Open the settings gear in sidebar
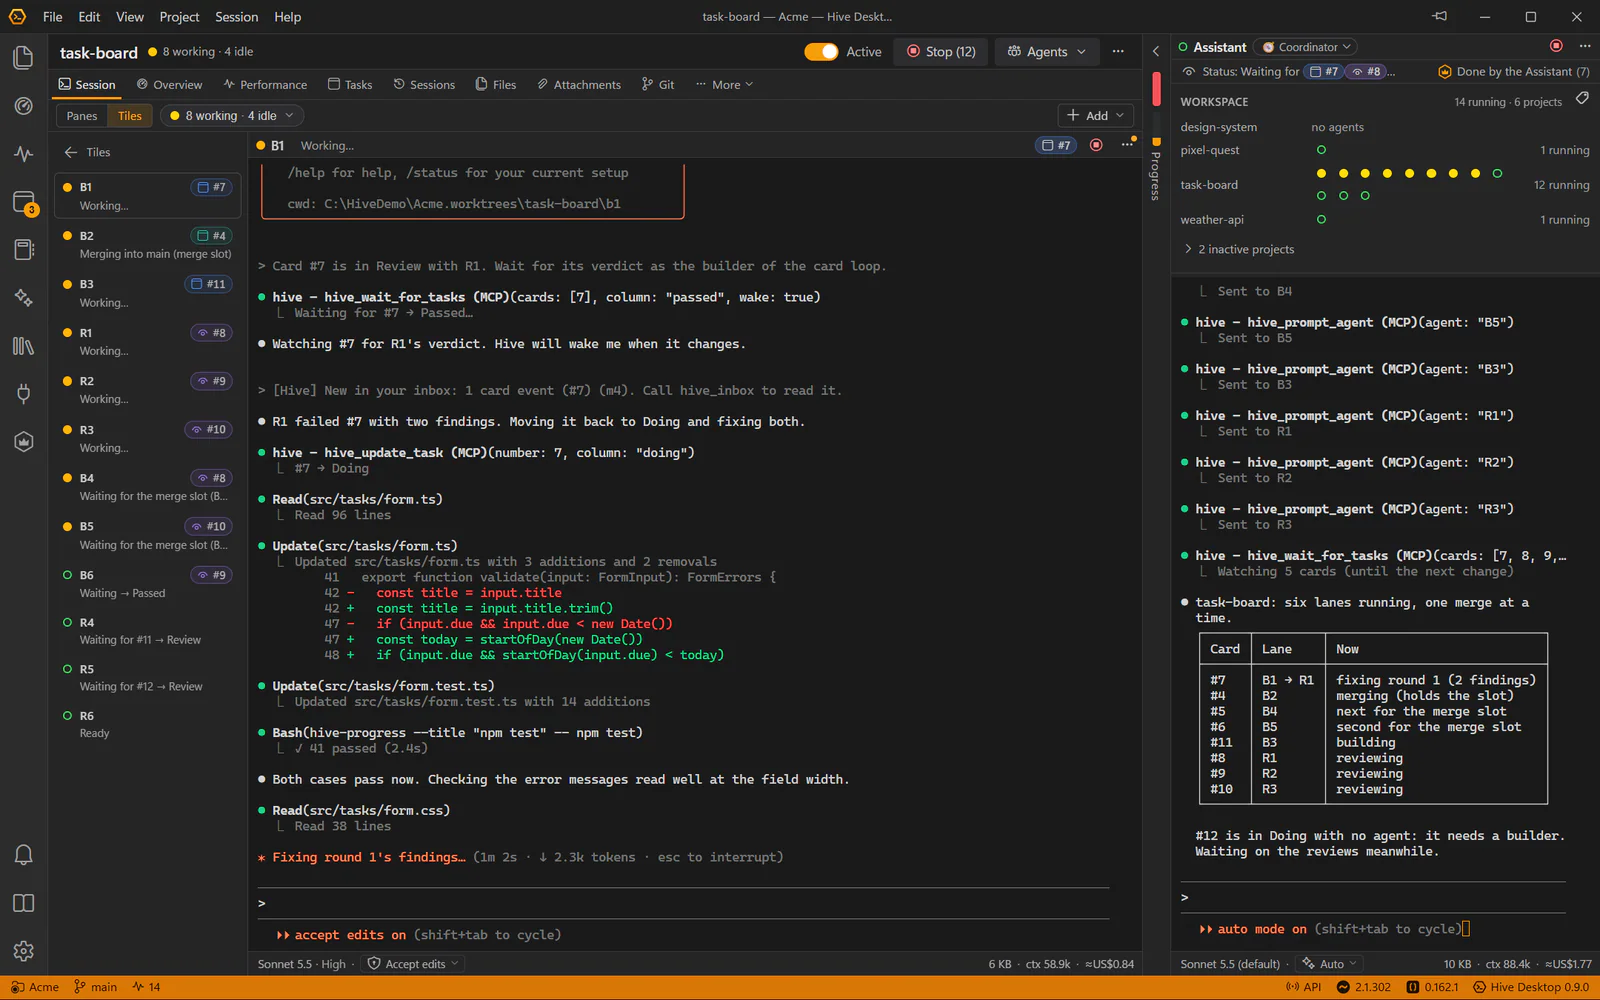 click(x=23, y=951)
